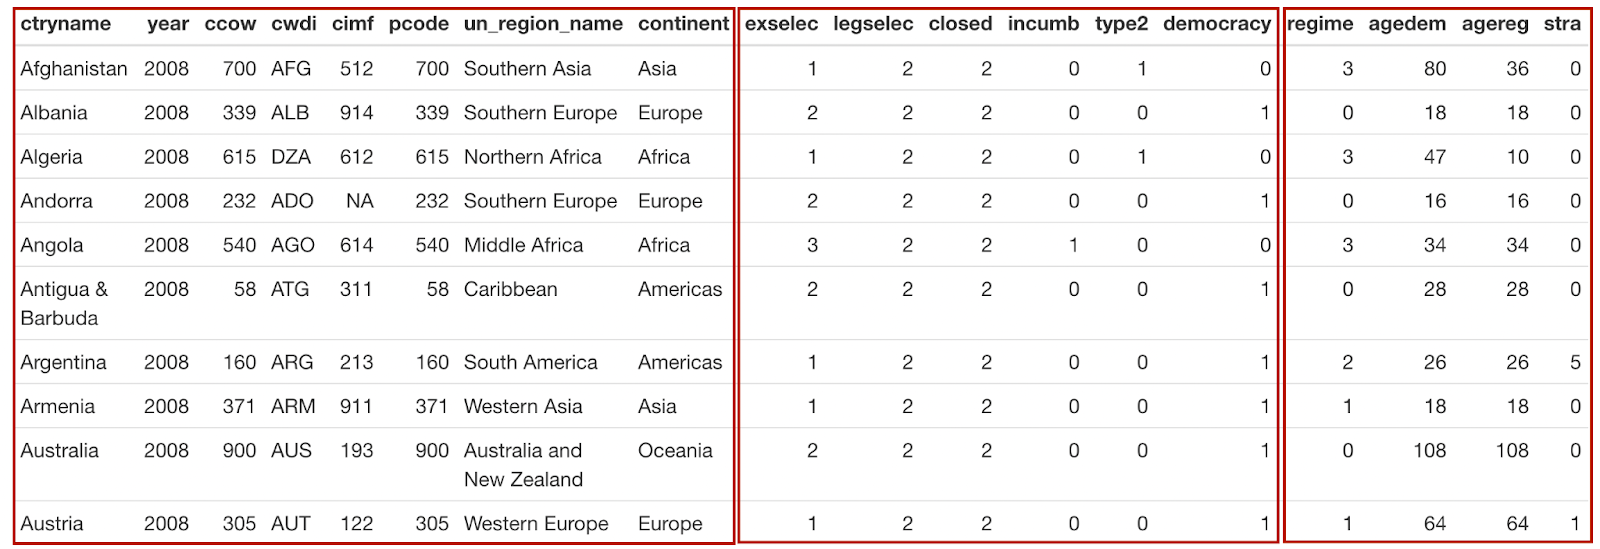The image size is (1600, 549).
Task: Click the agedem column header
Action: tap(1407, 24)
